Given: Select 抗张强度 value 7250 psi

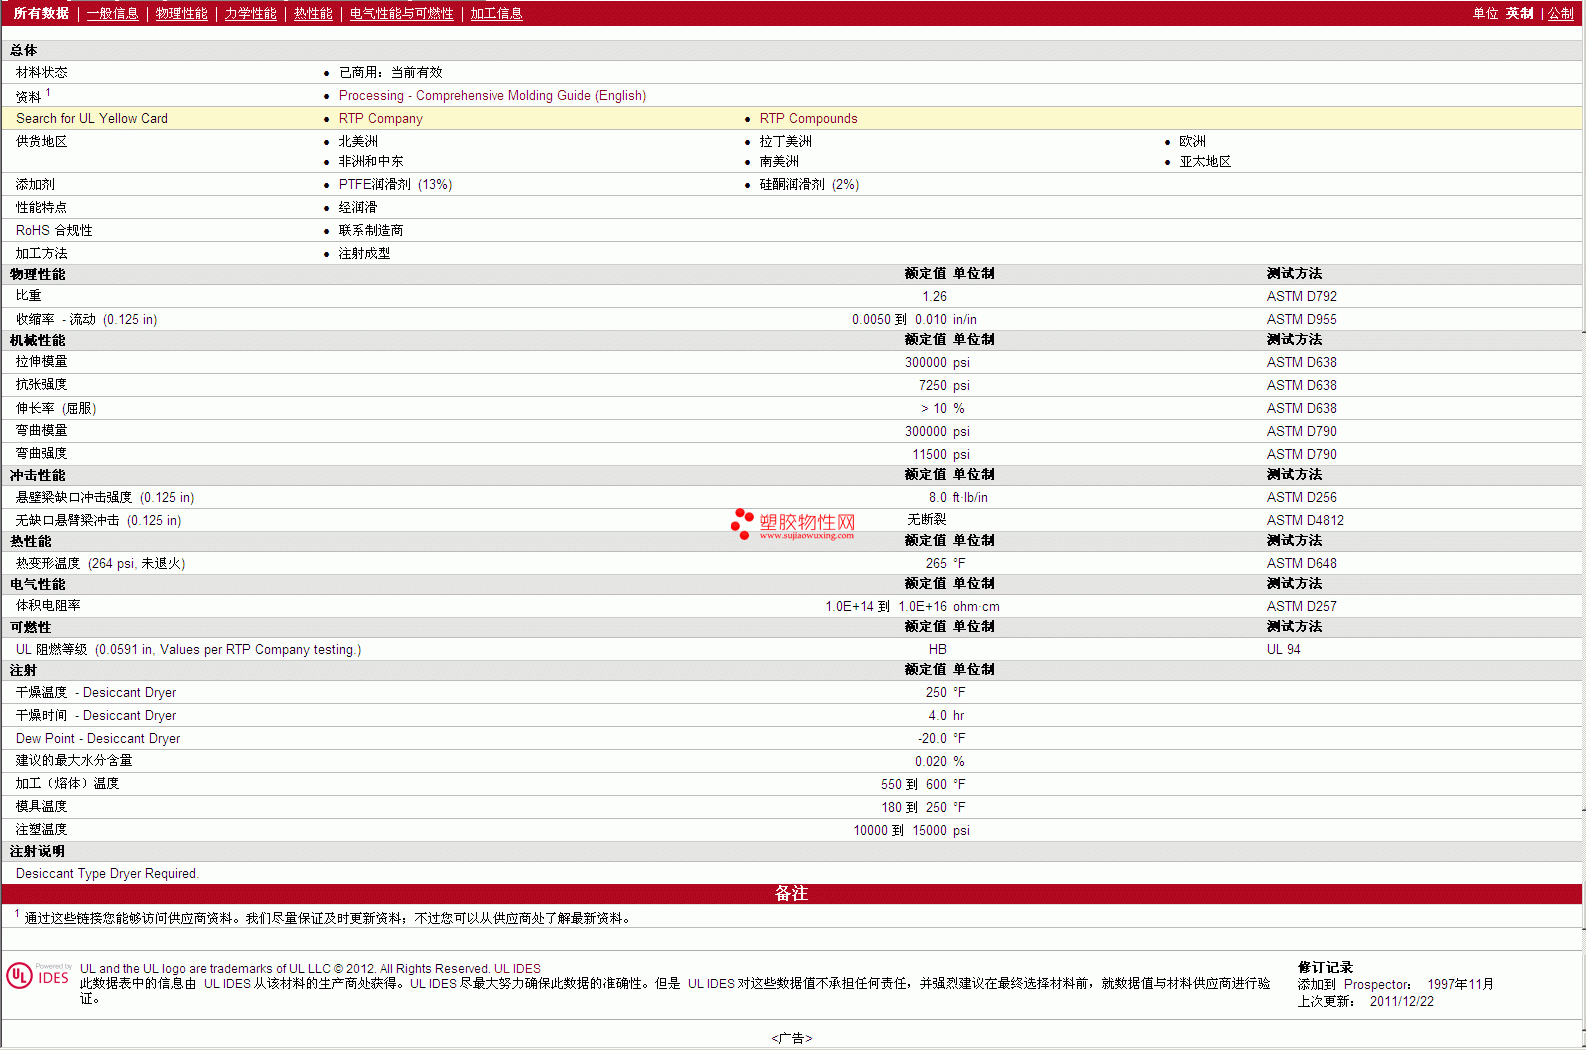Looking at the screenshot, I should [x=943, y=385].
